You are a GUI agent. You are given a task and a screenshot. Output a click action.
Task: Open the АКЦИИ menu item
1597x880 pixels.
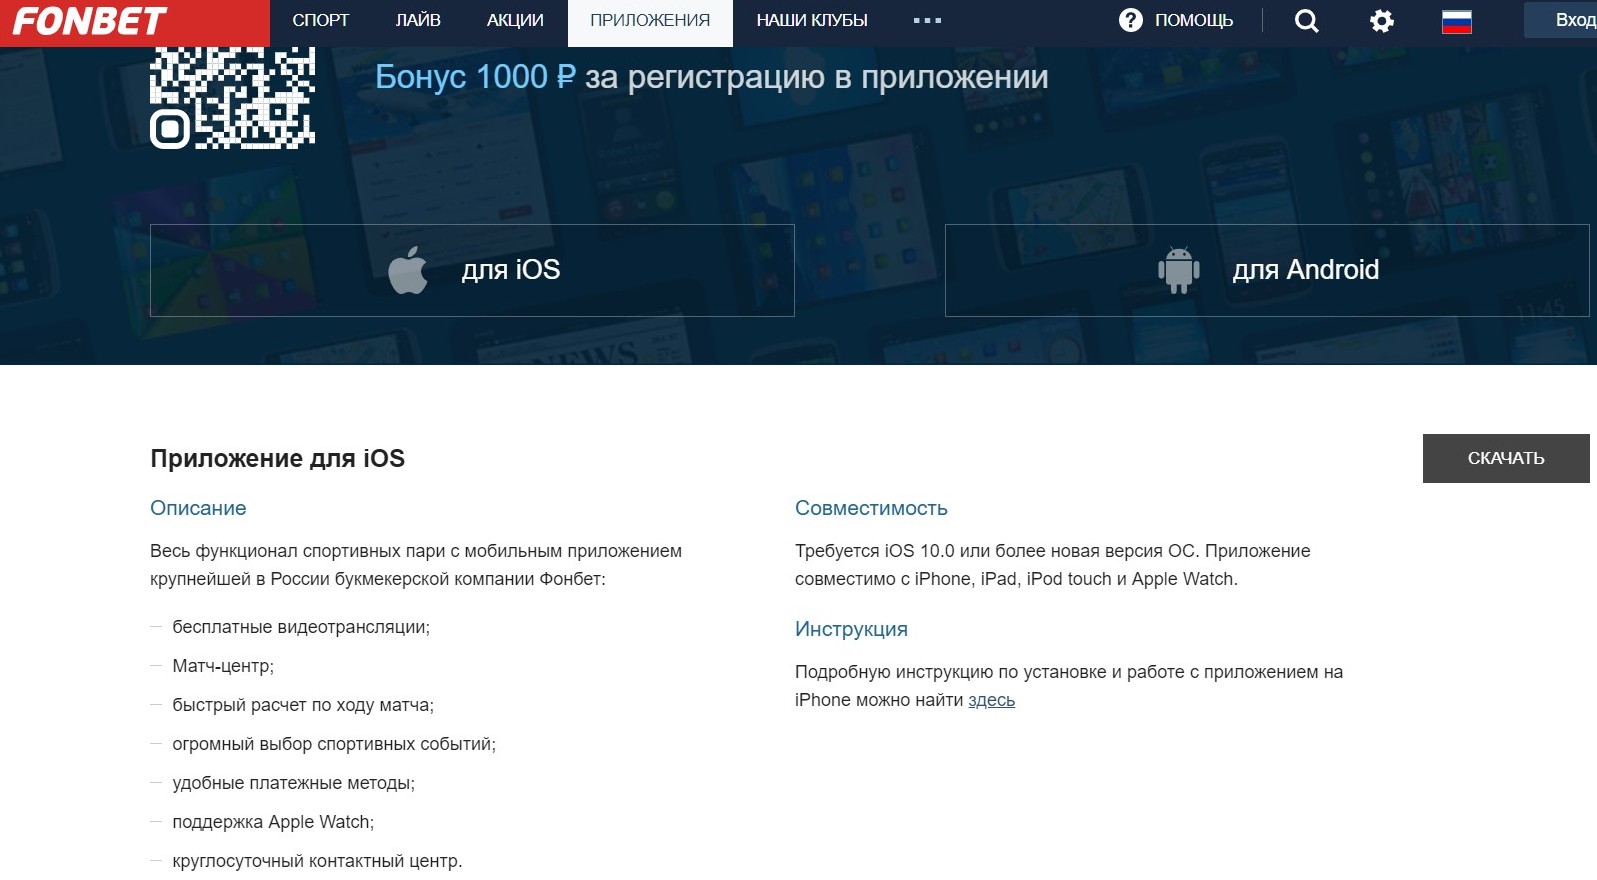(x=515, y=20)
